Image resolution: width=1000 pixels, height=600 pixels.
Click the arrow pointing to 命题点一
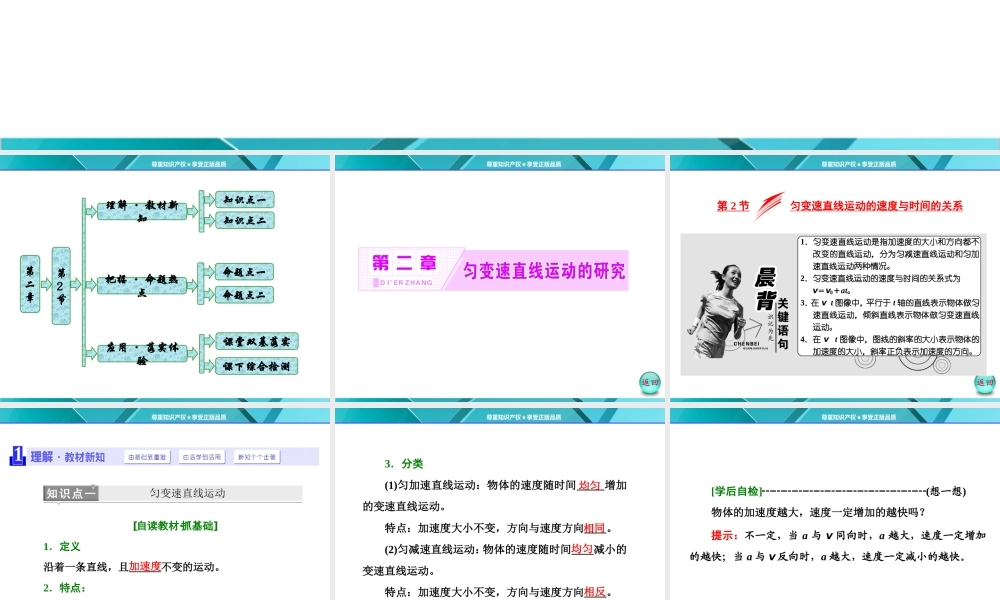(209, 272)
